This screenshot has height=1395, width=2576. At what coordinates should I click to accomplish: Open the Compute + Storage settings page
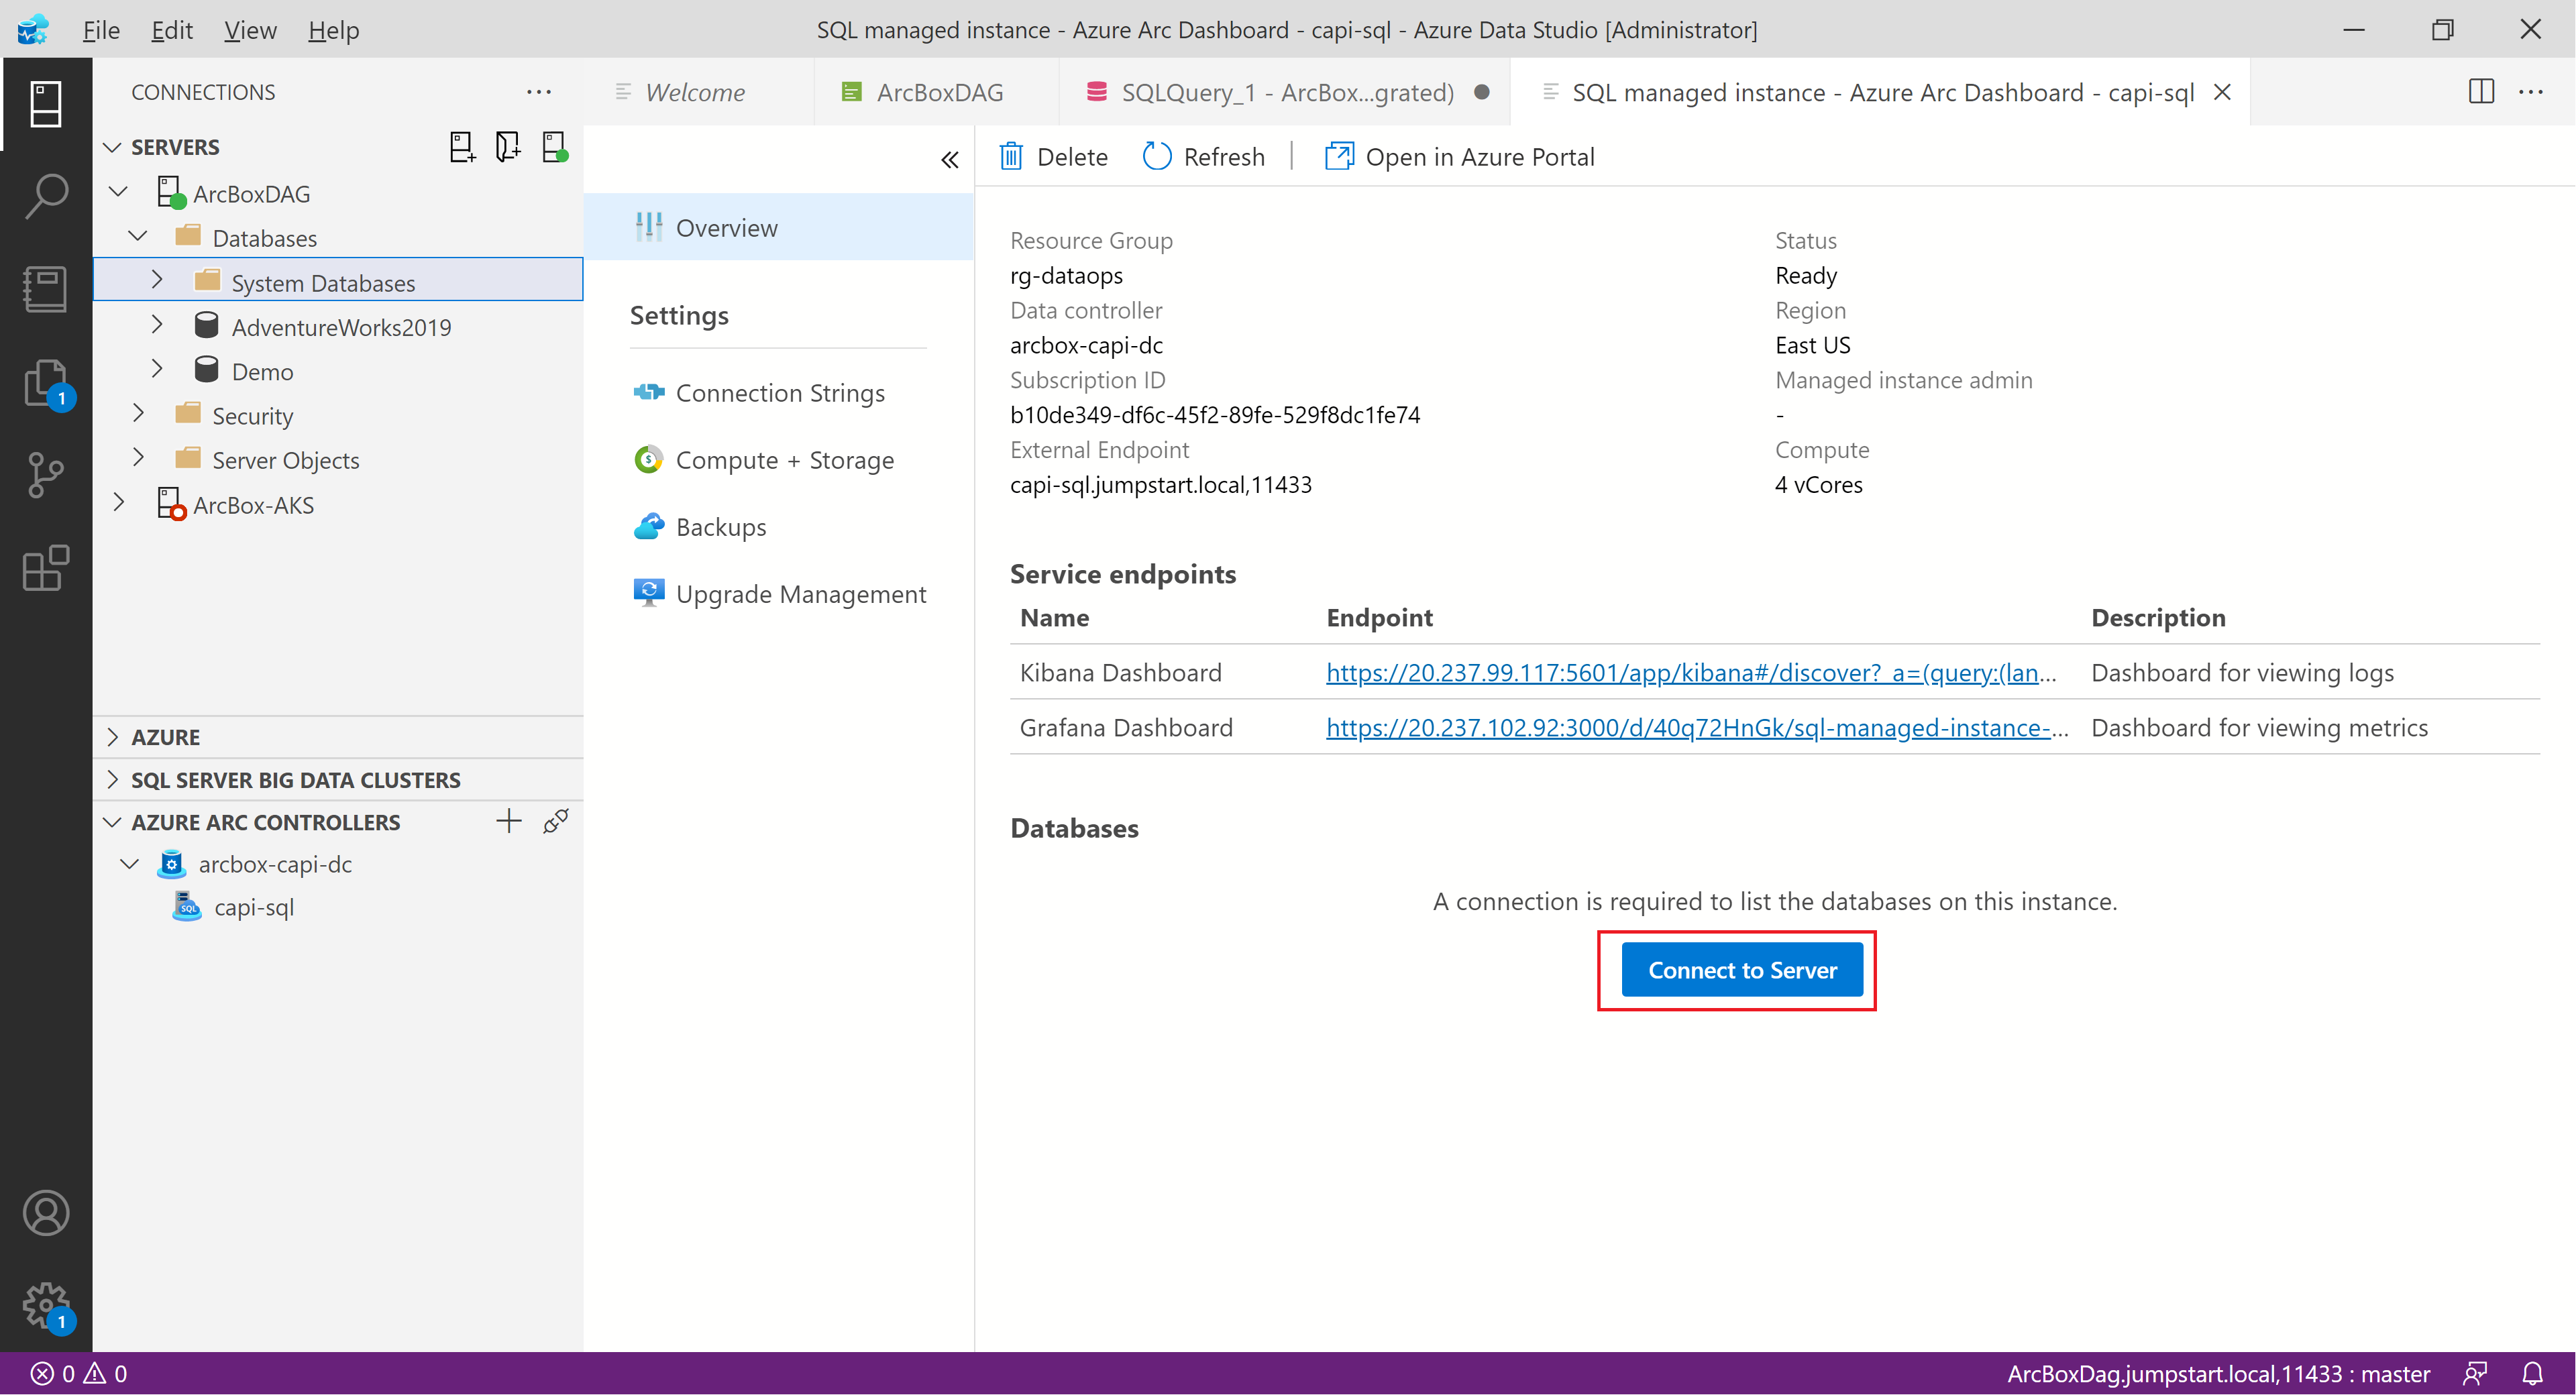[x=784, y=460]
